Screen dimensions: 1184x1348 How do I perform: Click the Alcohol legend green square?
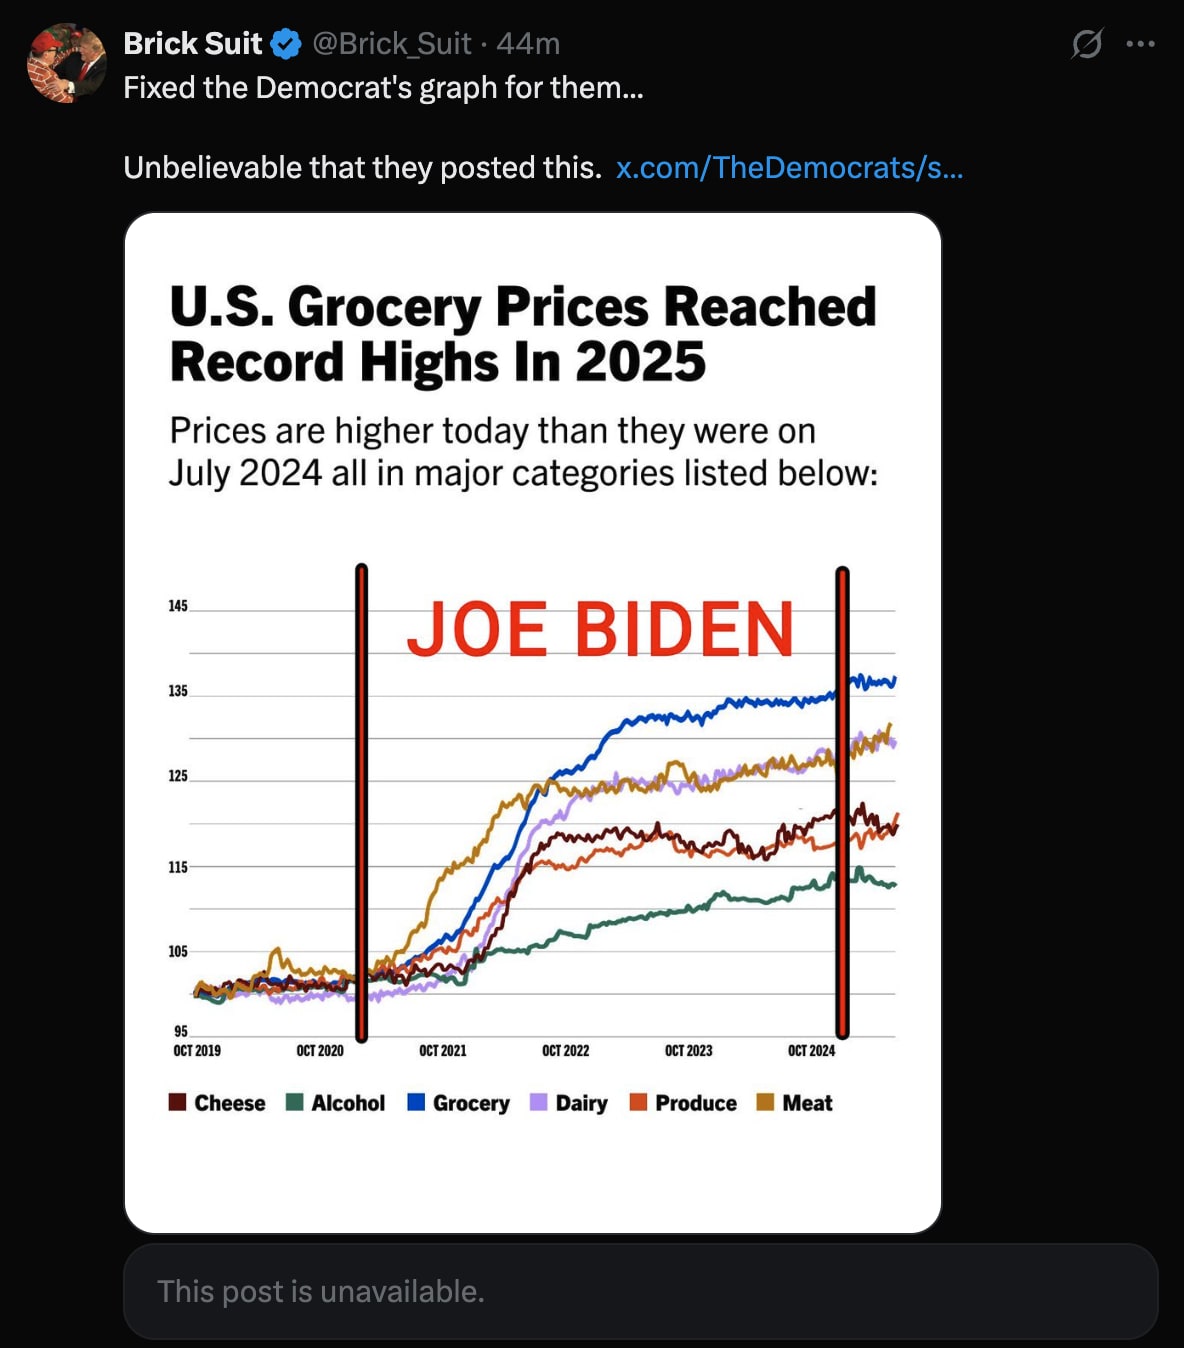click(x=295, y=1102)
